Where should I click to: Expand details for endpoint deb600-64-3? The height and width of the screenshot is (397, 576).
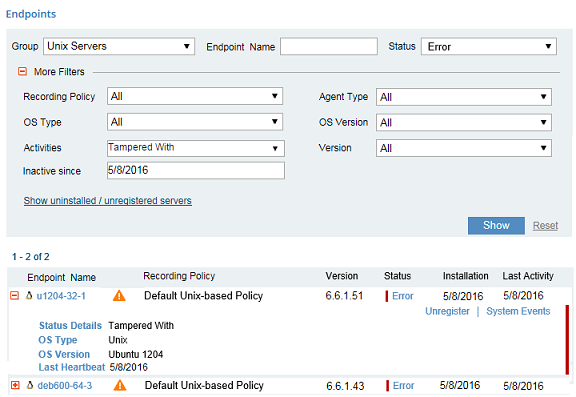tap(15, 385)
